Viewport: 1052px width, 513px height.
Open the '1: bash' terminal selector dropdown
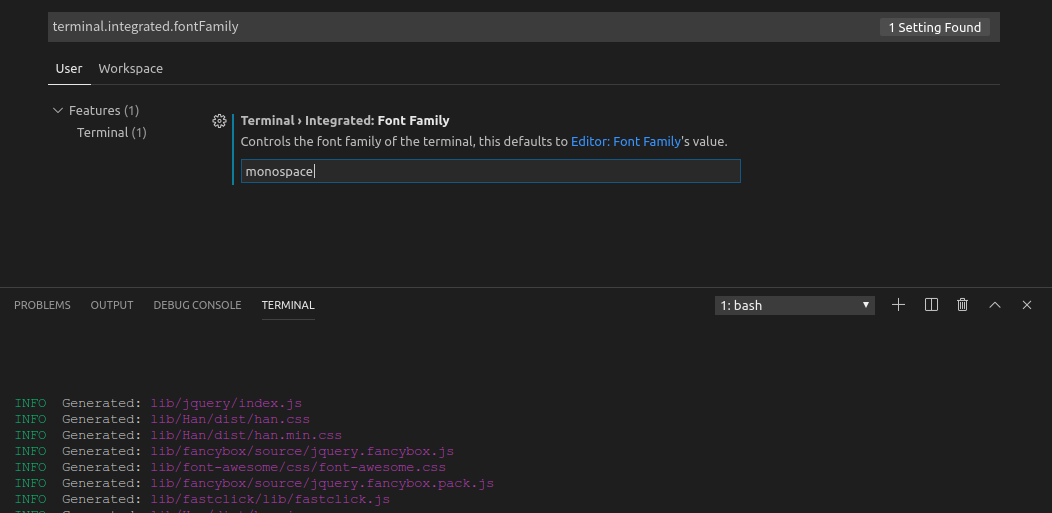coord(794,305)
